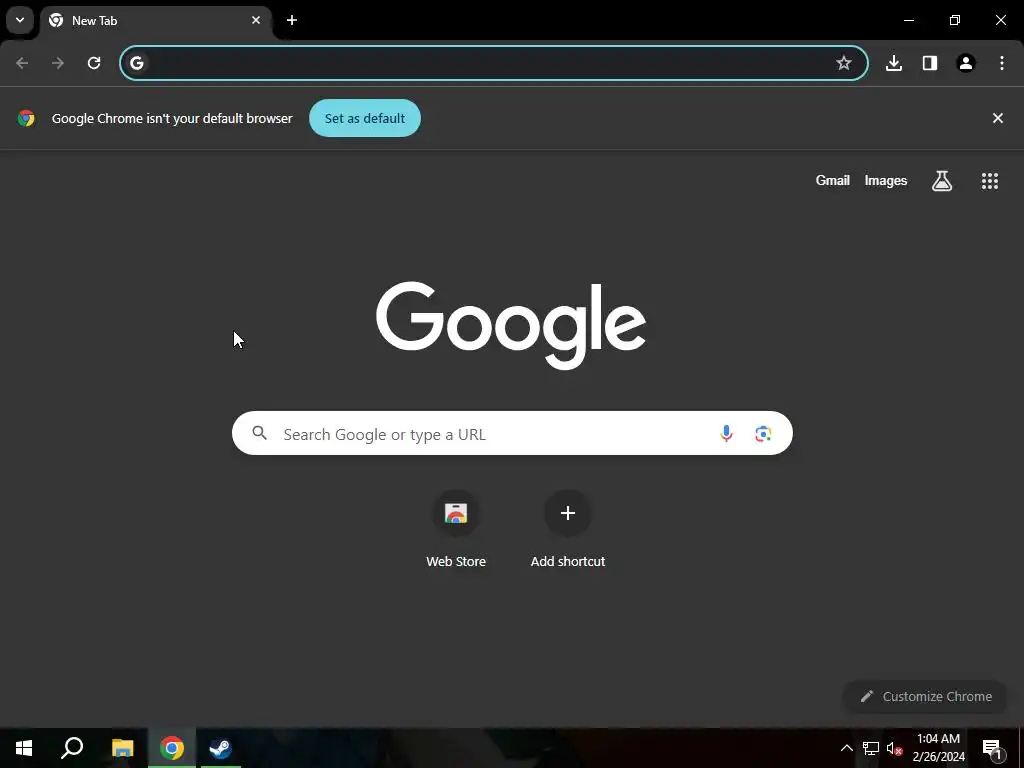Bookmark this tab with the star icon
The image size is (1024, 768).
844,63
